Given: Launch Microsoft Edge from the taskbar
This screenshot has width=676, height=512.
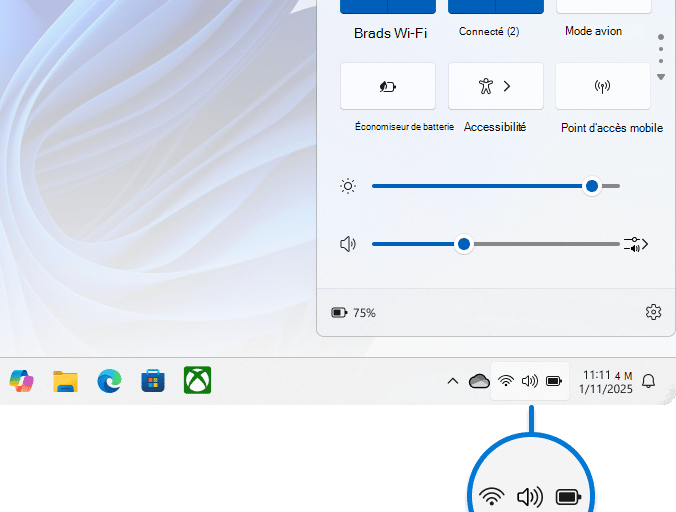Looking at the screenshot, I should coord(110,381).
